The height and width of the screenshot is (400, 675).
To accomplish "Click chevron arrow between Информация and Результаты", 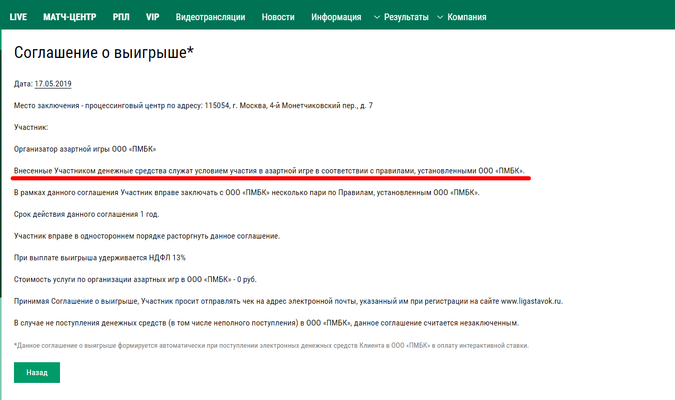I will 374,18.
